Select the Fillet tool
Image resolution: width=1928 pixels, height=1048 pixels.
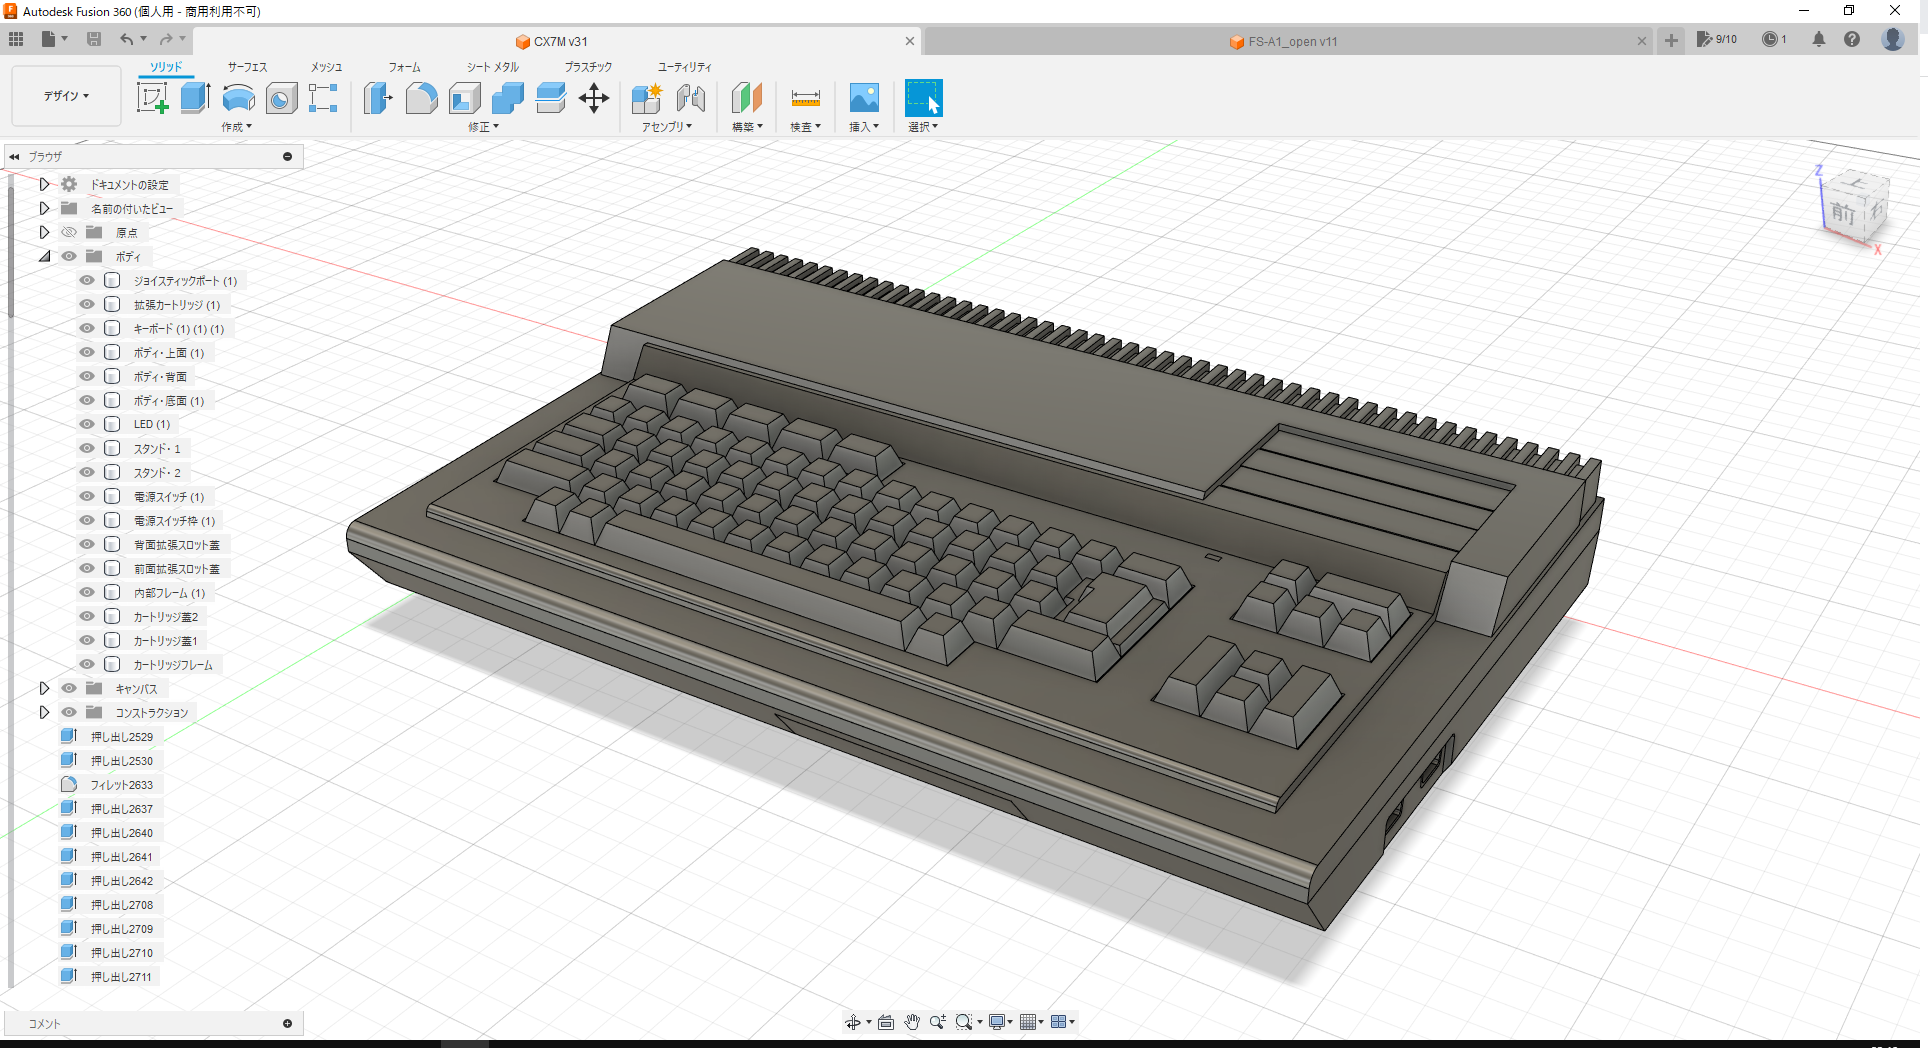pyautogui.click(x=421, y=97)
